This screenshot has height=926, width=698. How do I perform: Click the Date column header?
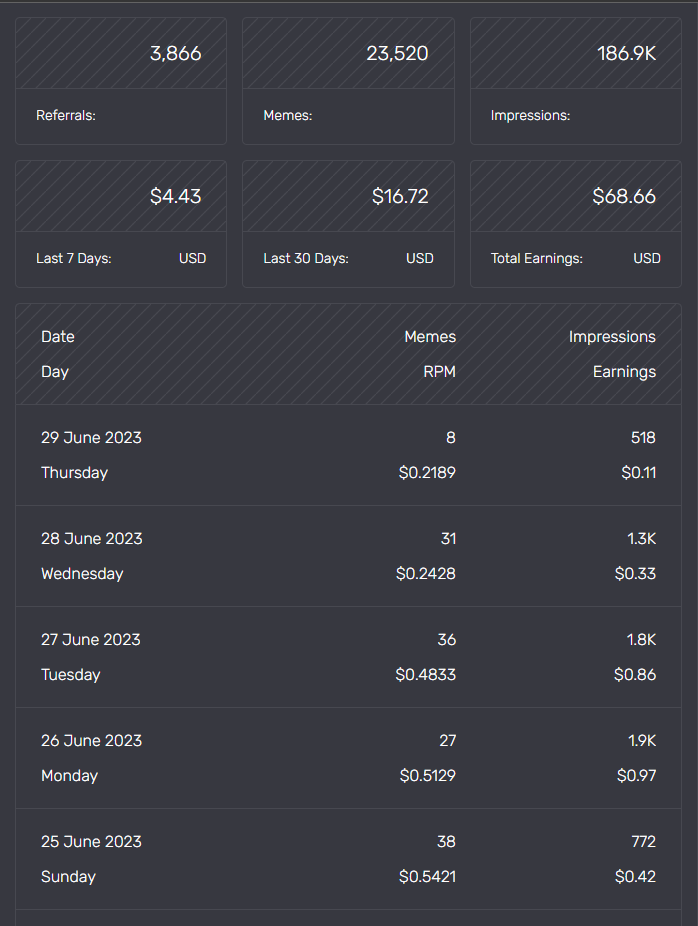click(x=58, y=337)
